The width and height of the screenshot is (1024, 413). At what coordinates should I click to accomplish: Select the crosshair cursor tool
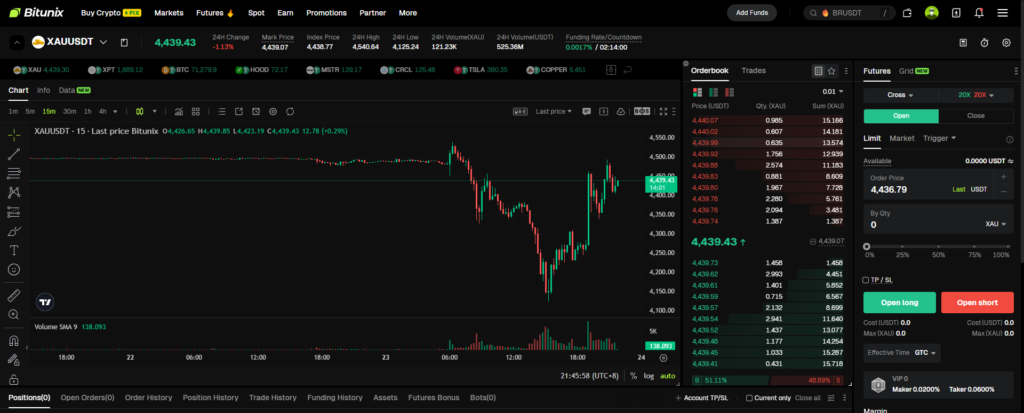pos(14,135)
